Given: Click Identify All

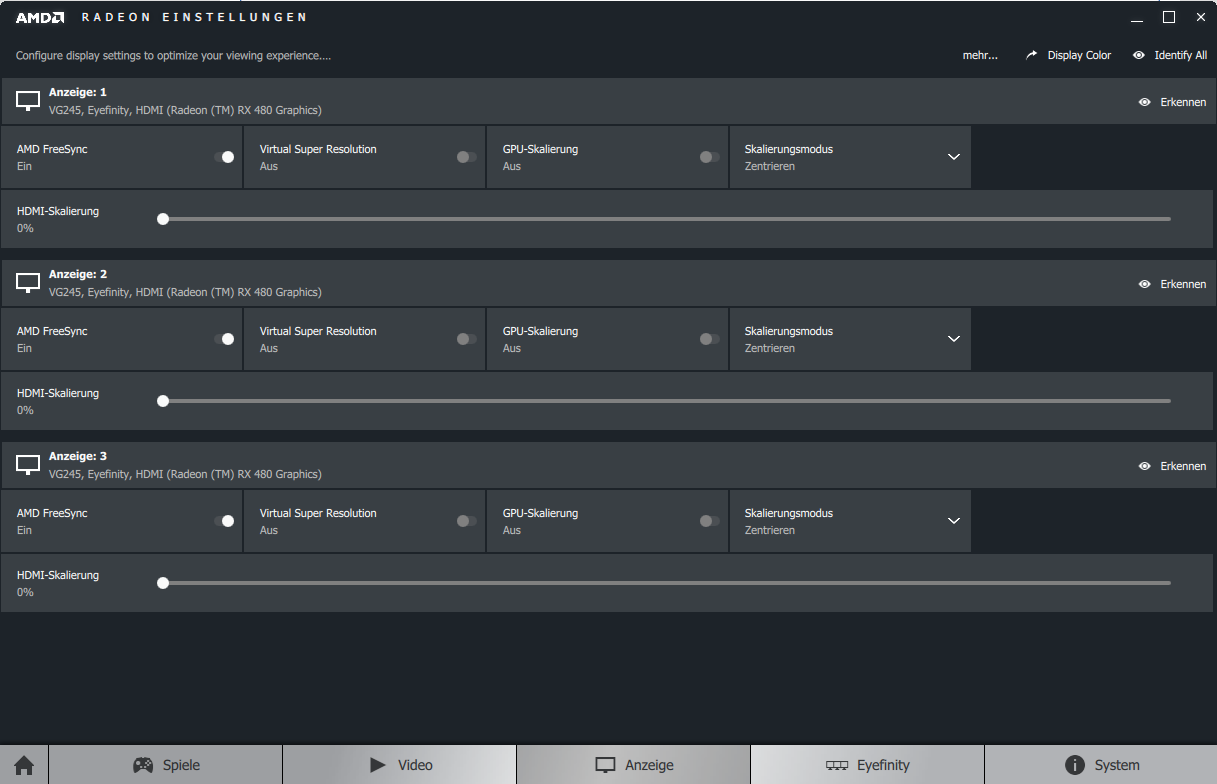Looking at the screenshot, I should 1170,55.
